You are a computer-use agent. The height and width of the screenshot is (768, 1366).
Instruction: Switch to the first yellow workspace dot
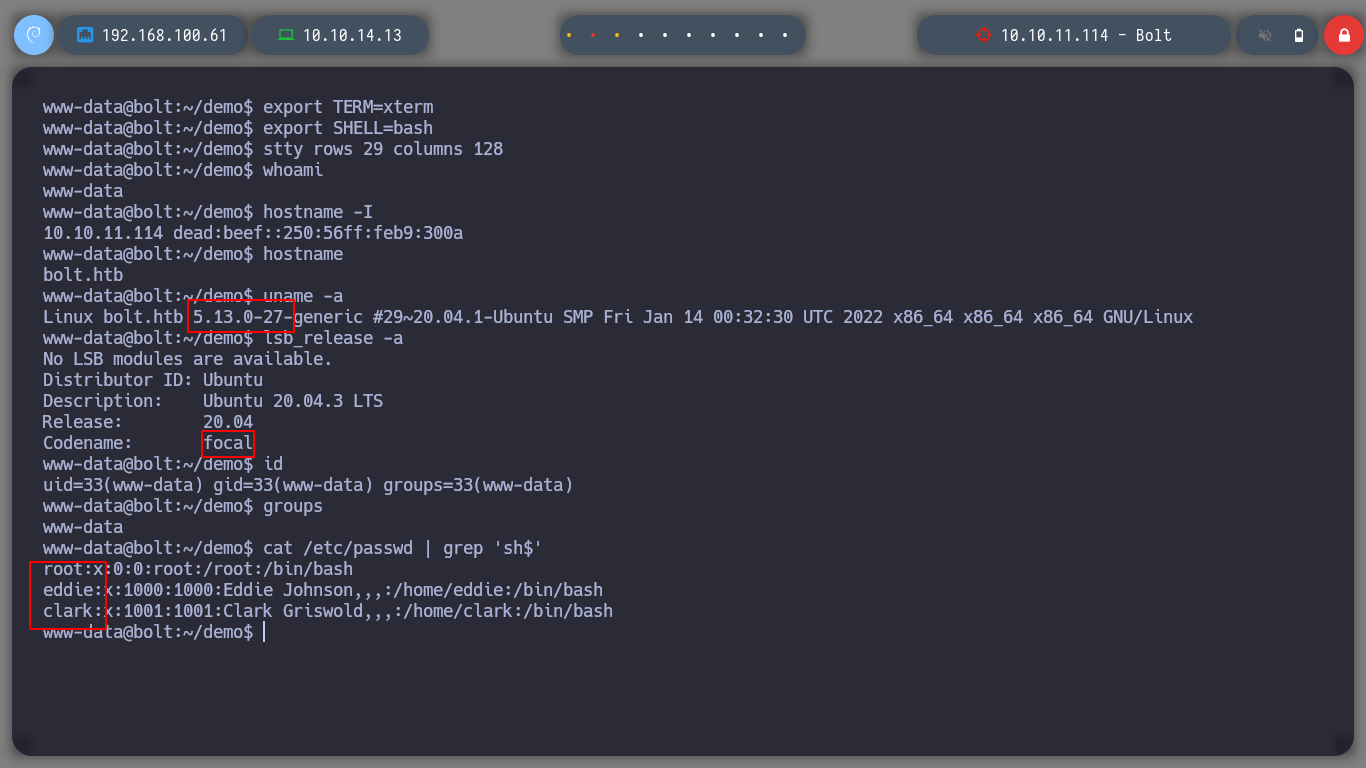click(569, 35)
